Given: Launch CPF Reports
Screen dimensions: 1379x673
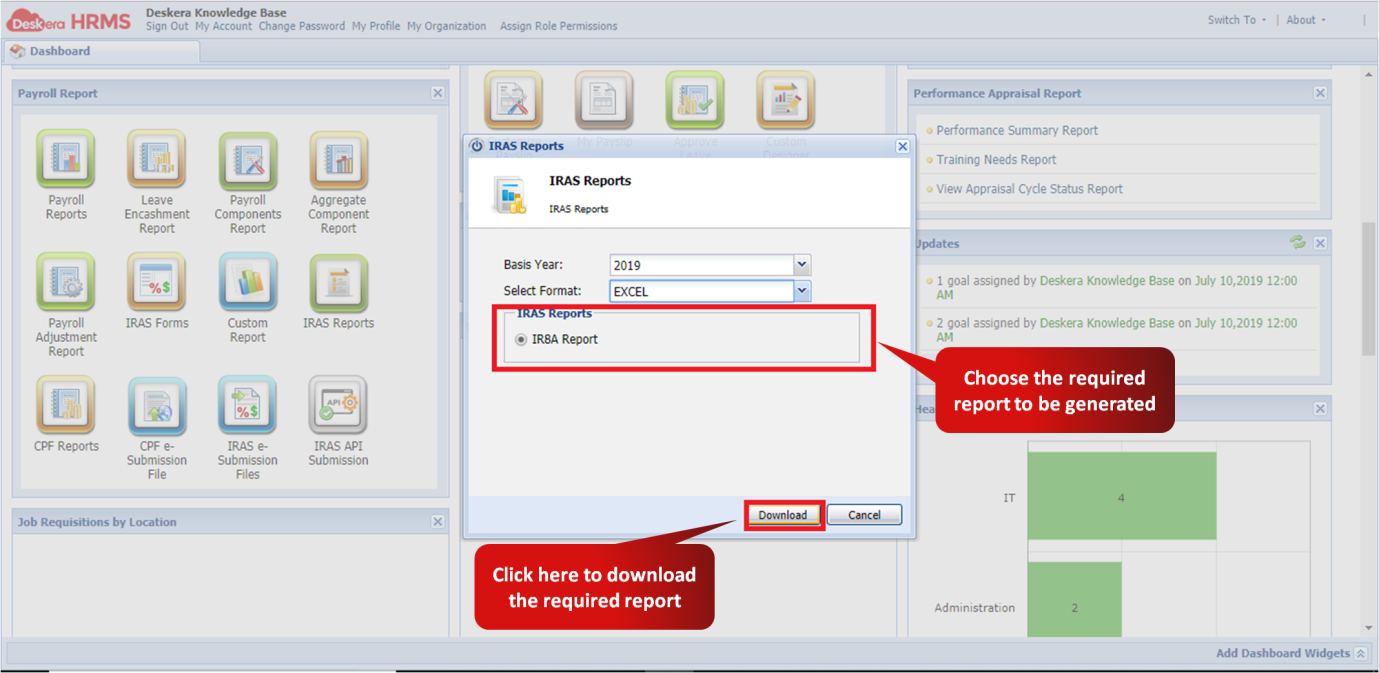Looking at the screenshot, I should [x=65, y=406].
